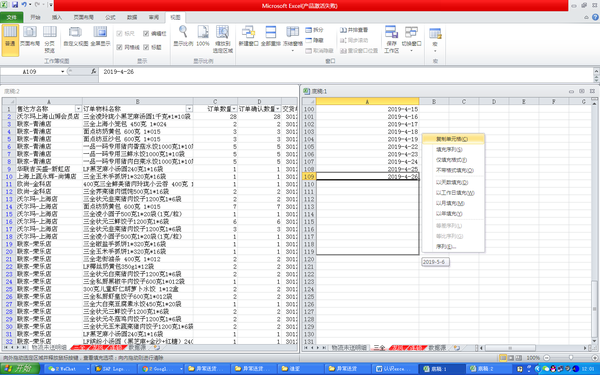Click the Undo icon in quick access toolbar
This screenshot has height=375, width=600.
pyautogui.click(x=24, y=5)
